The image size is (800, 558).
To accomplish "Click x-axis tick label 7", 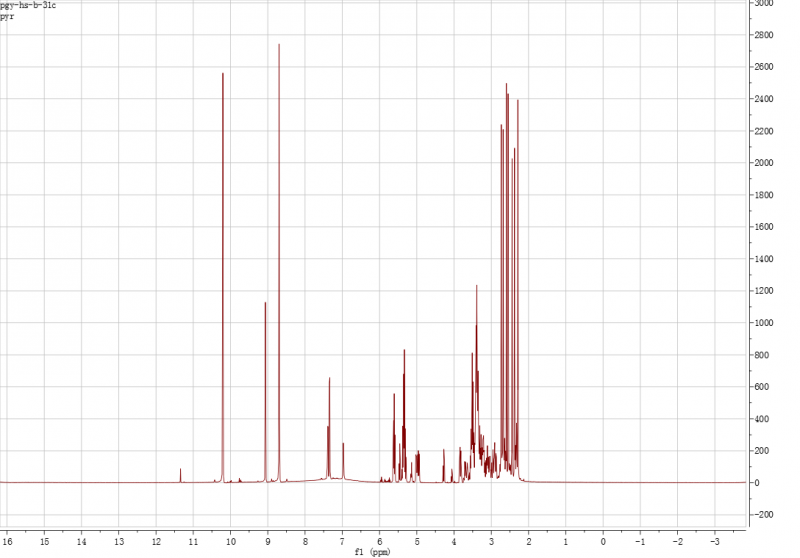I will coord(342,542).
